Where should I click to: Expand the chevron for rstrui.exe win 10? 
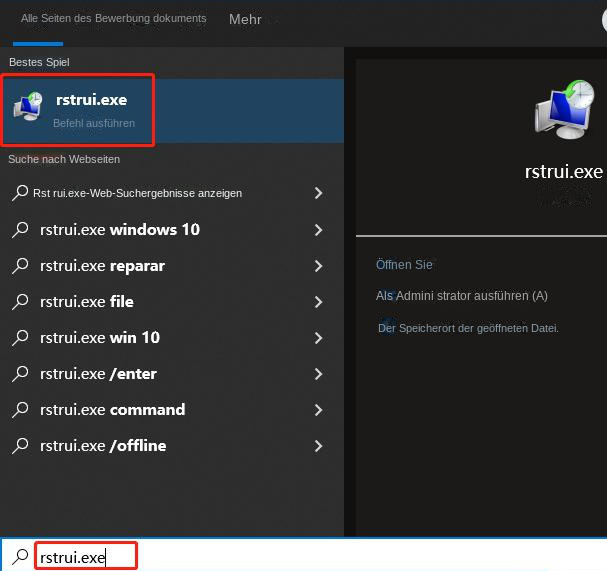pyautogui.click(x=318, y=338)
